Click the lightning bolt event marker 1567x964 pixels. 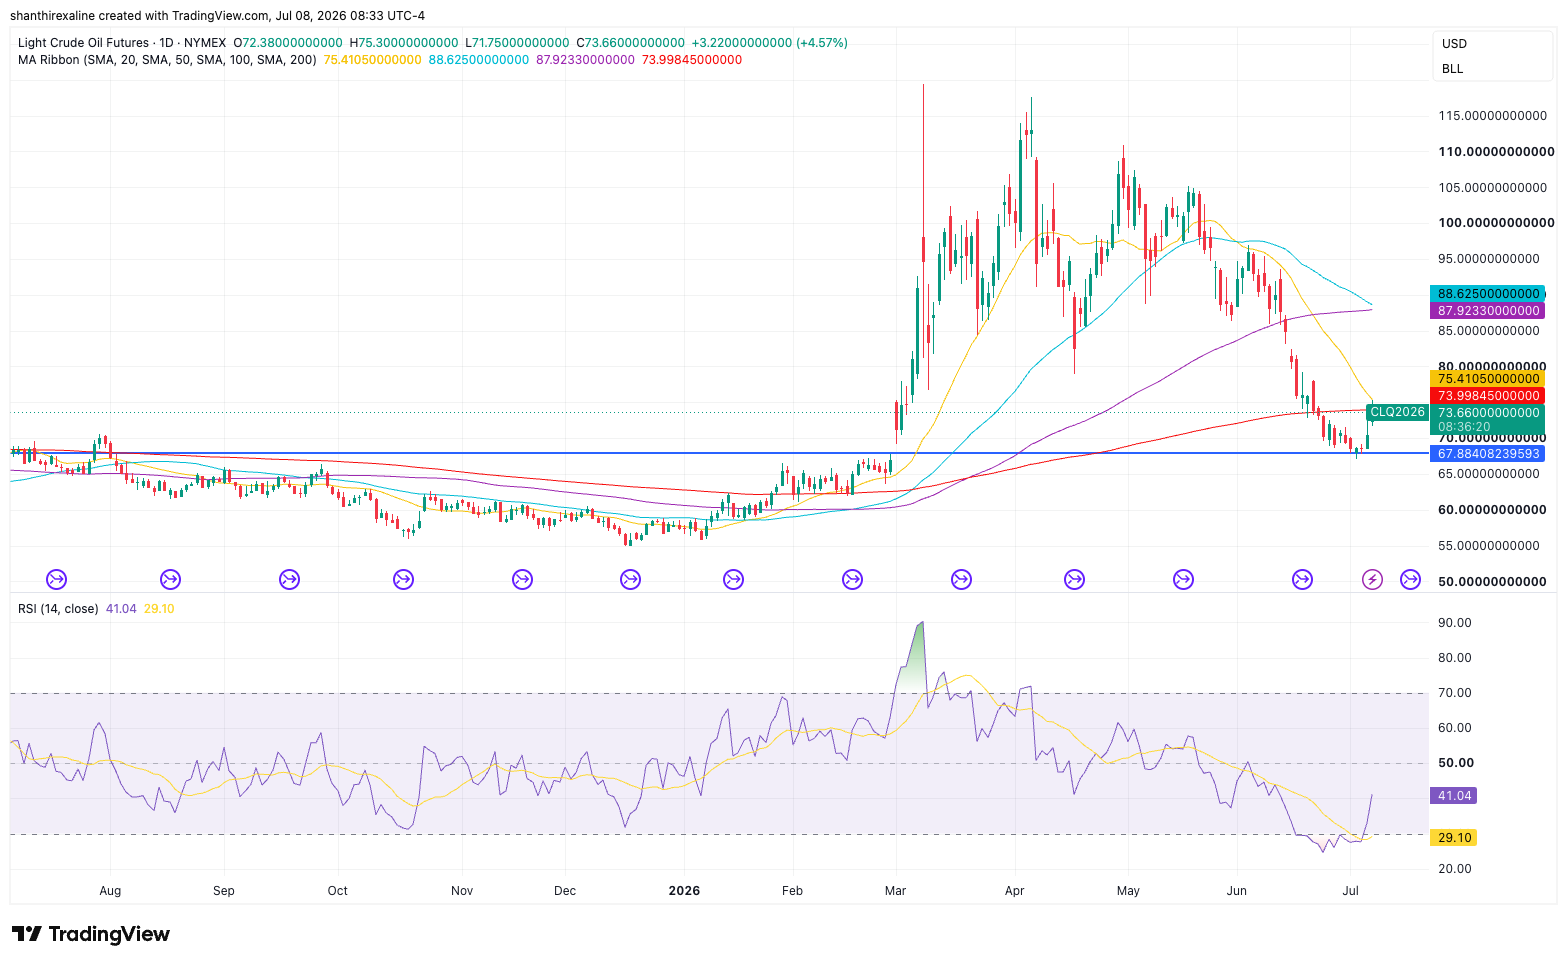click(1373, 579)
